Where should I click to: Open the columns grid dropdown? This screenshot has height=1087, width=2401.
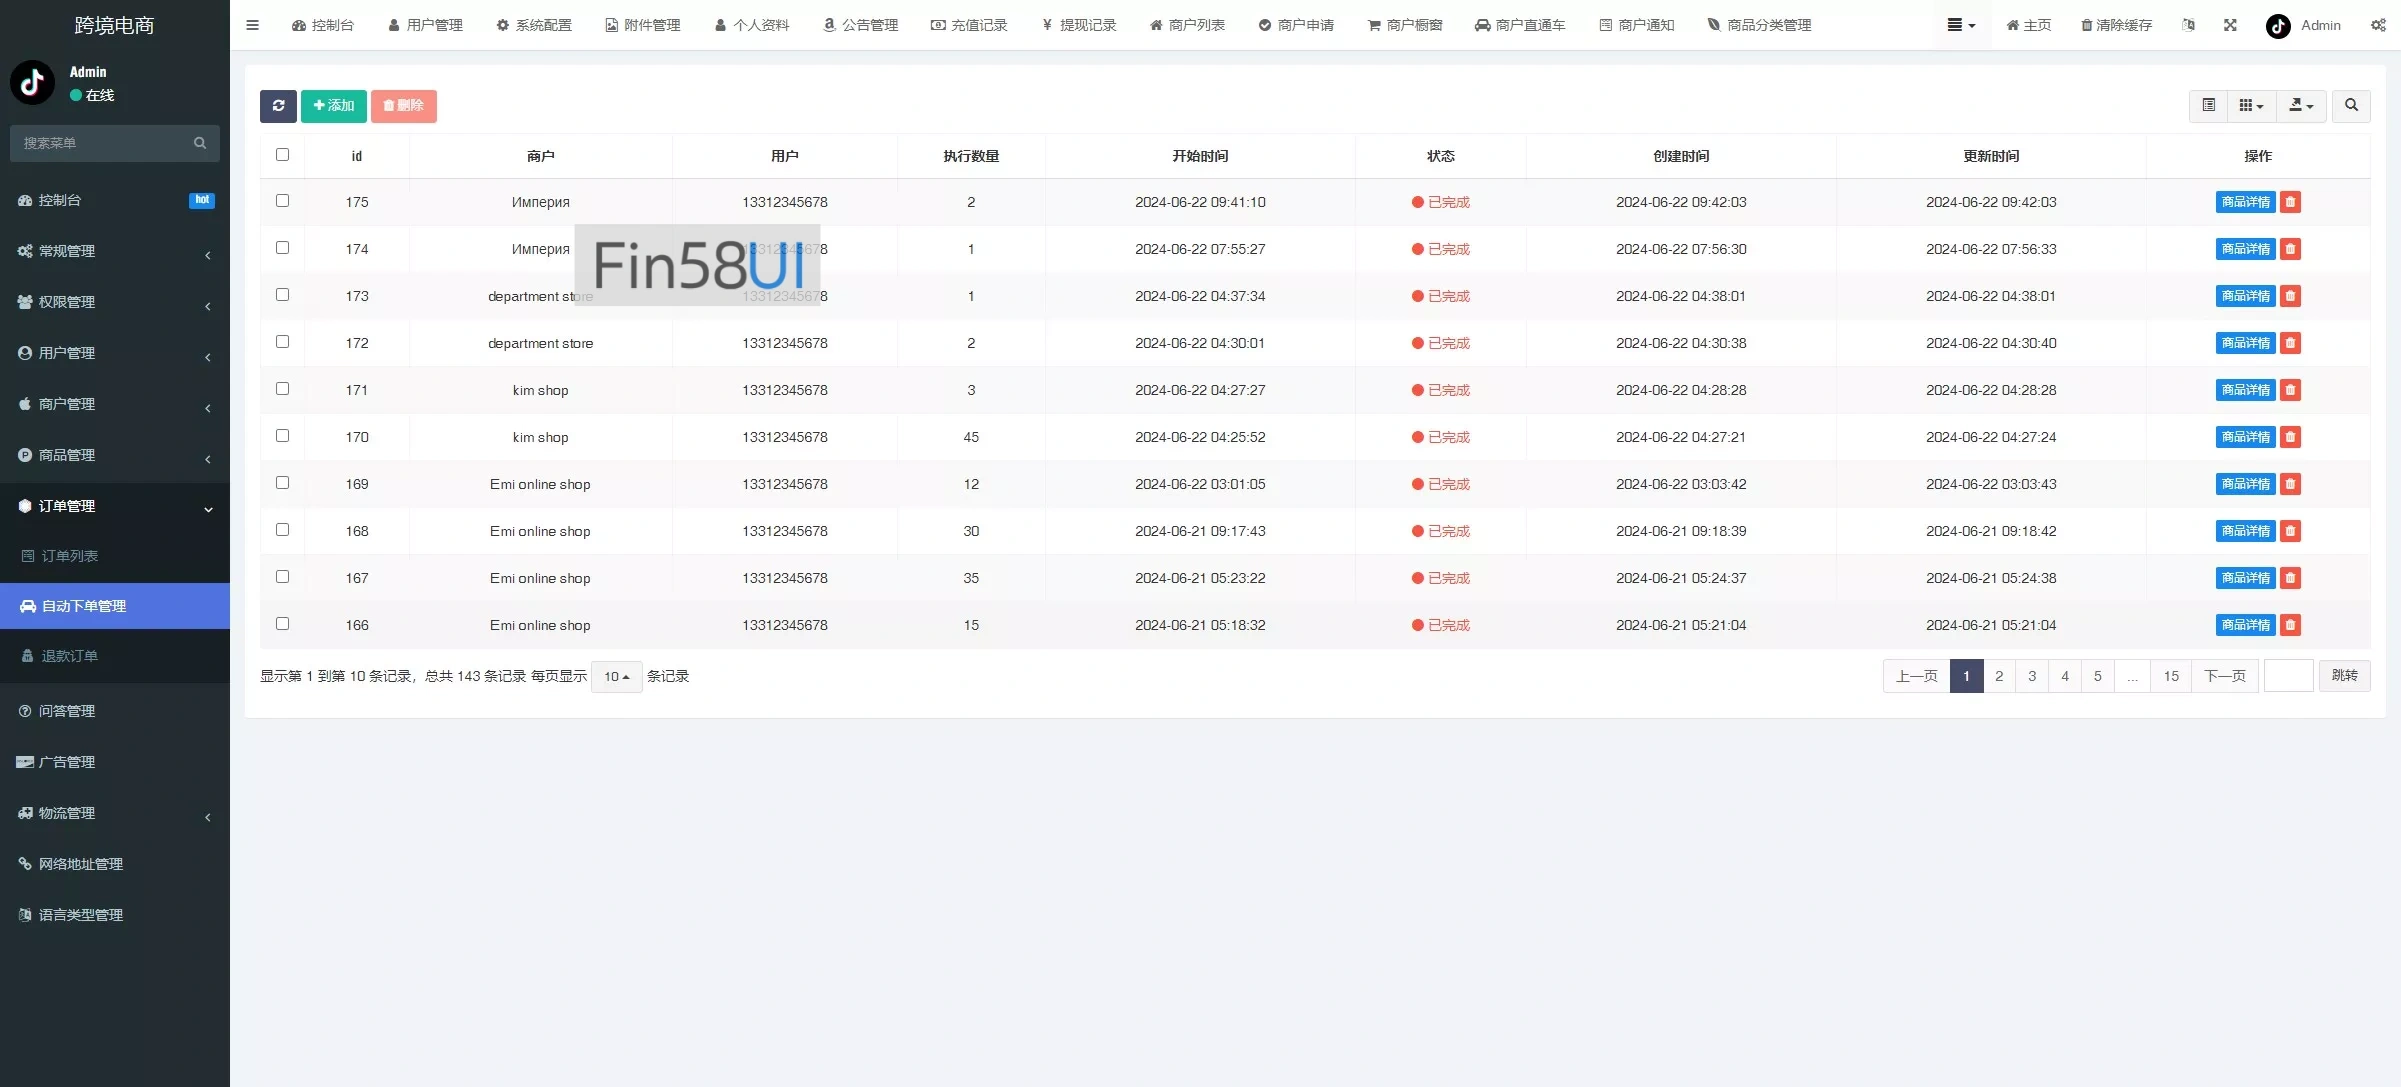(2251, 106)
